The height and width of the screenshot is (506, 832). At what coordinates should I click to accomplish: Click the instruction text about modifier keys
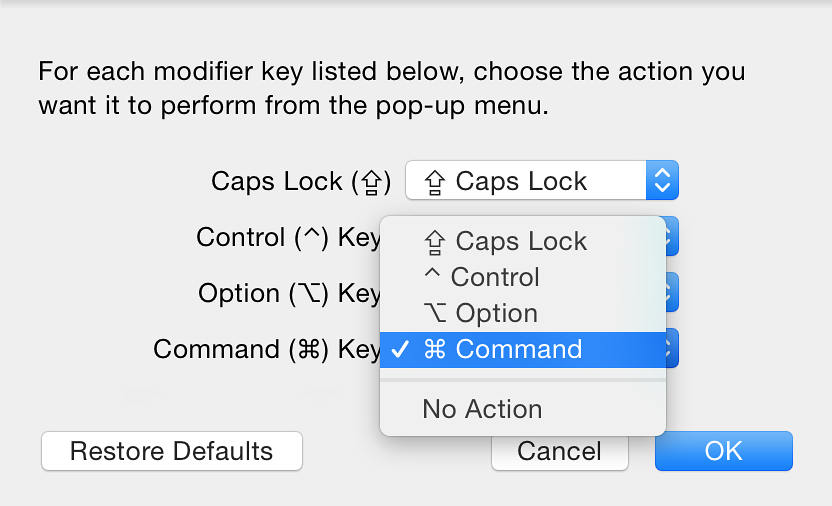(x=392, y=88)
